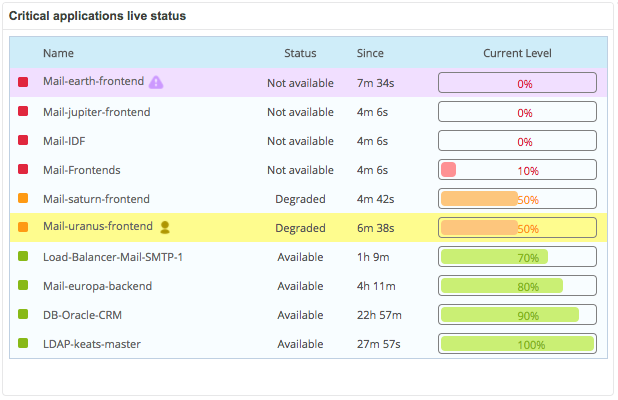Viewport: 618px width, 400px height.
Task: Open the Mail-europa-backend entry
Action: click(x=97, y=286)
